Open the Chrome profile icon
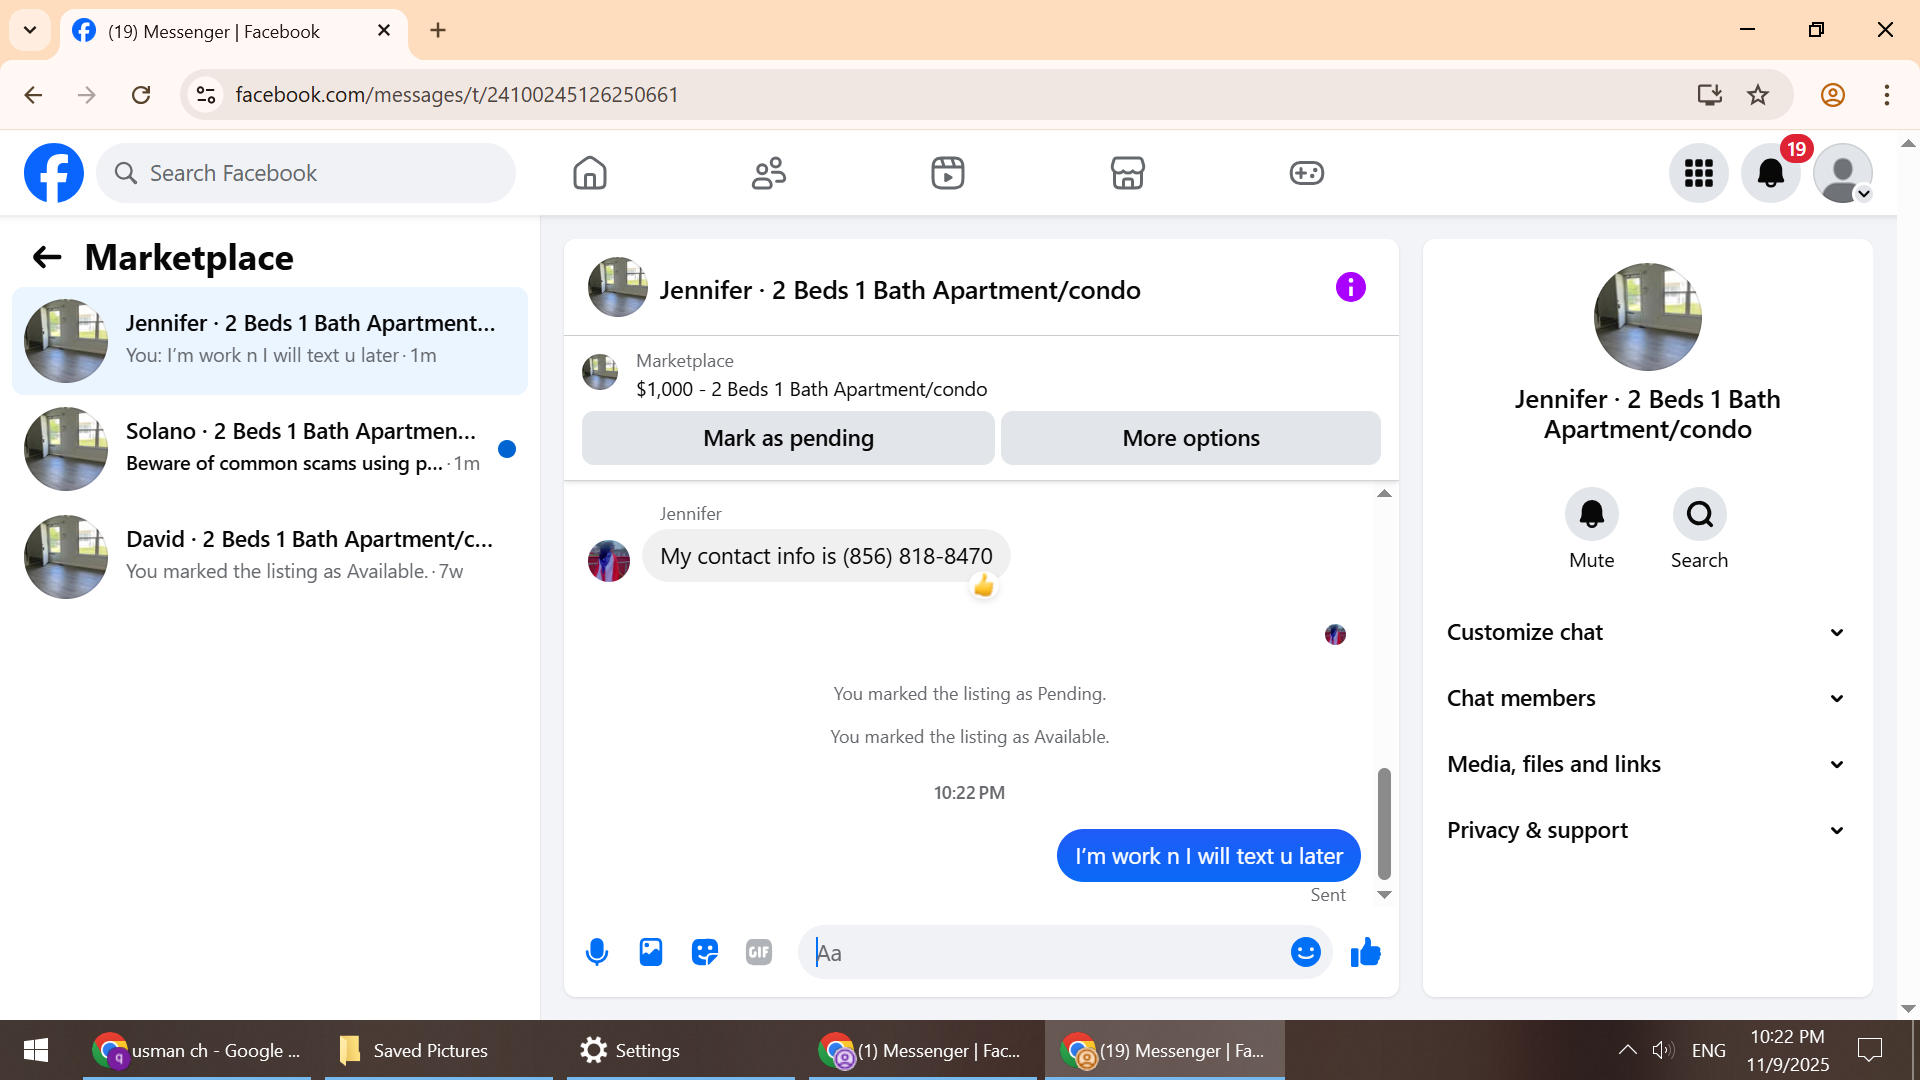Screen dimensions: 1920x1080 [x=1833, y=95]
